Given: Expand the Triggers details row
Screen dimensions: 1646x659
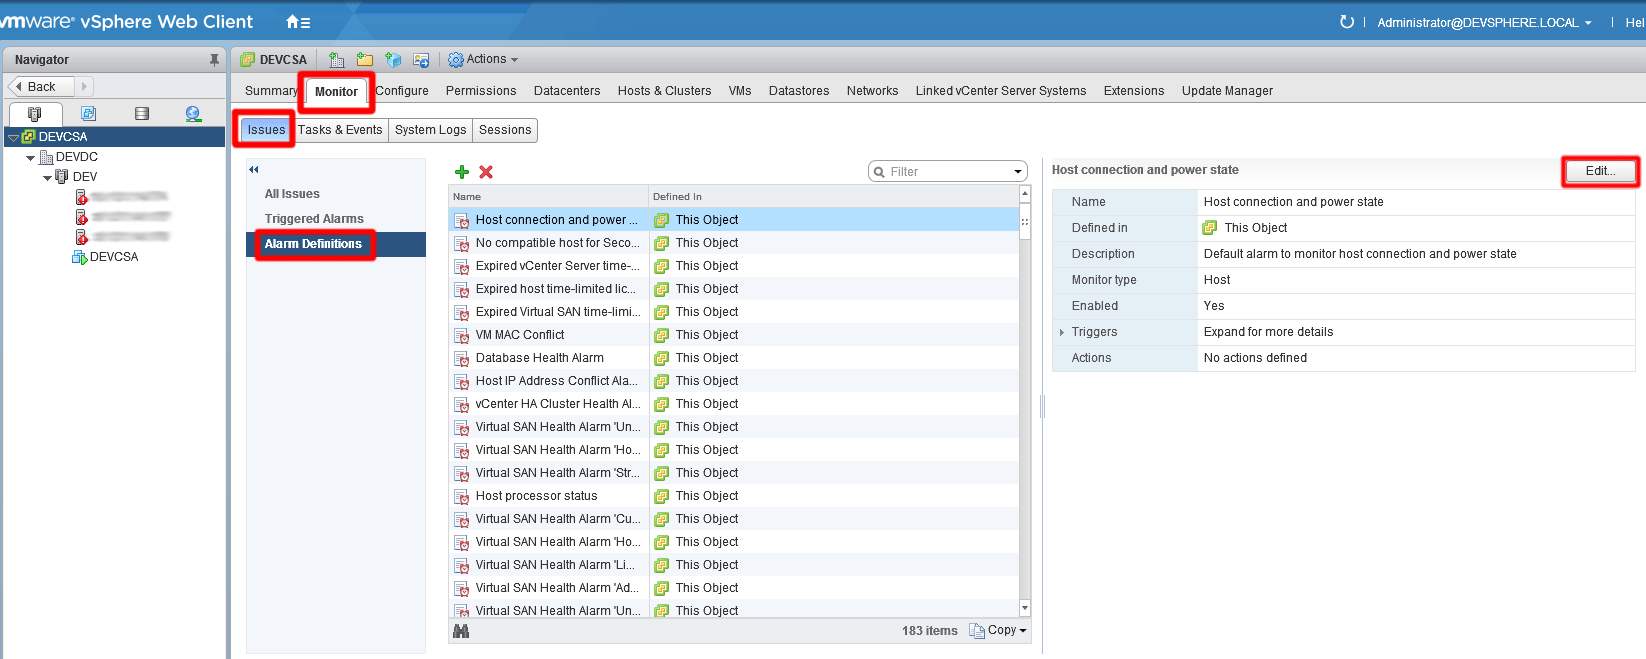Looking at the screenshot, I should coord(1062,332).
